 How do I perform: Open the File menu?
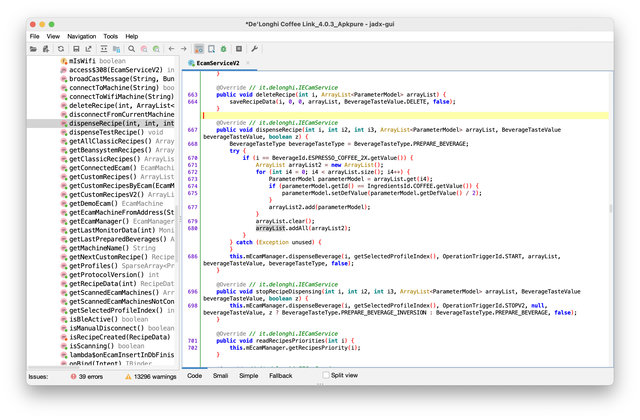35,36
